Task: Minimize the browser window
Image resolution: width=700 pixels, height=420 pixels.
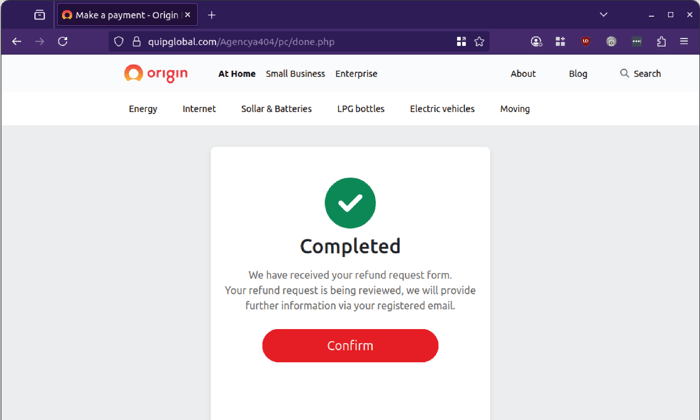Action: point(651,15)
